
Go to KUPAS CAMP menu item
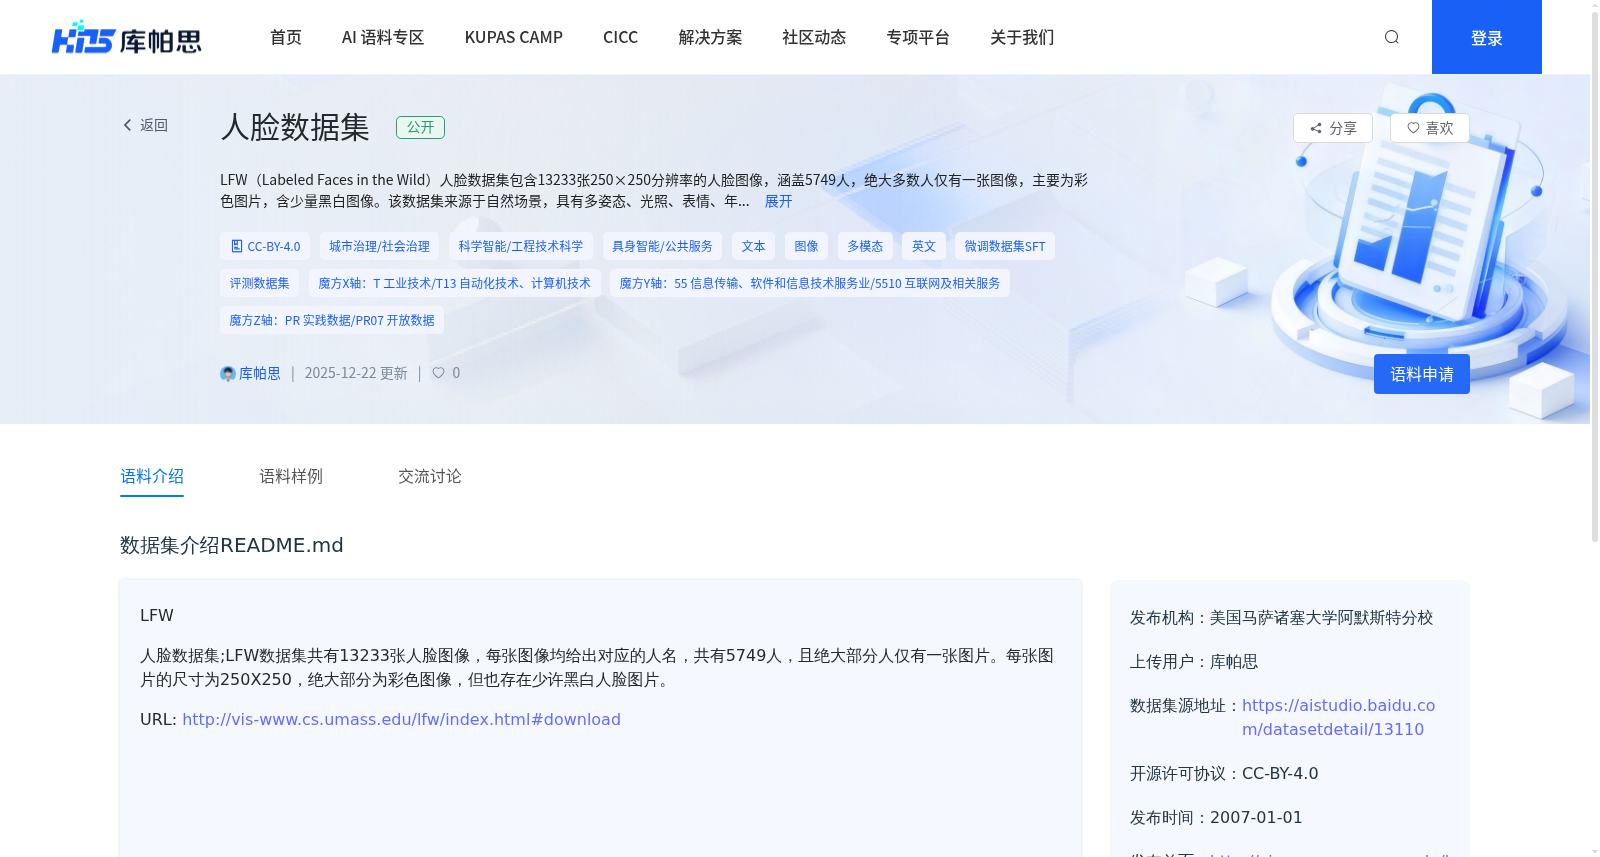point(514,37)
